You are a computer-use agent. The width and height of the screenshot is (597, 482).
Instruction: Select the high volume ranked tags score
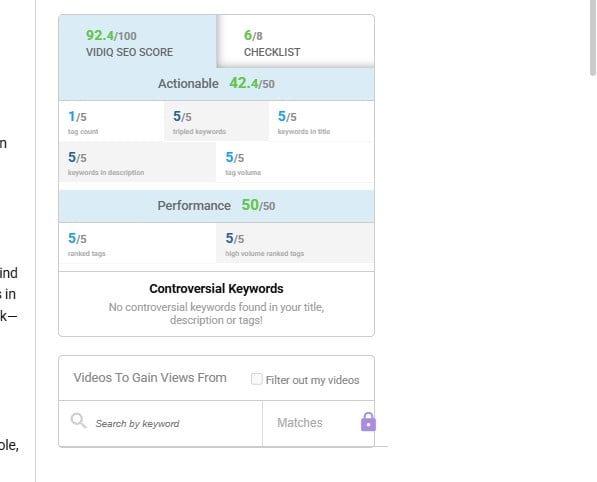[x=295, y=243]
